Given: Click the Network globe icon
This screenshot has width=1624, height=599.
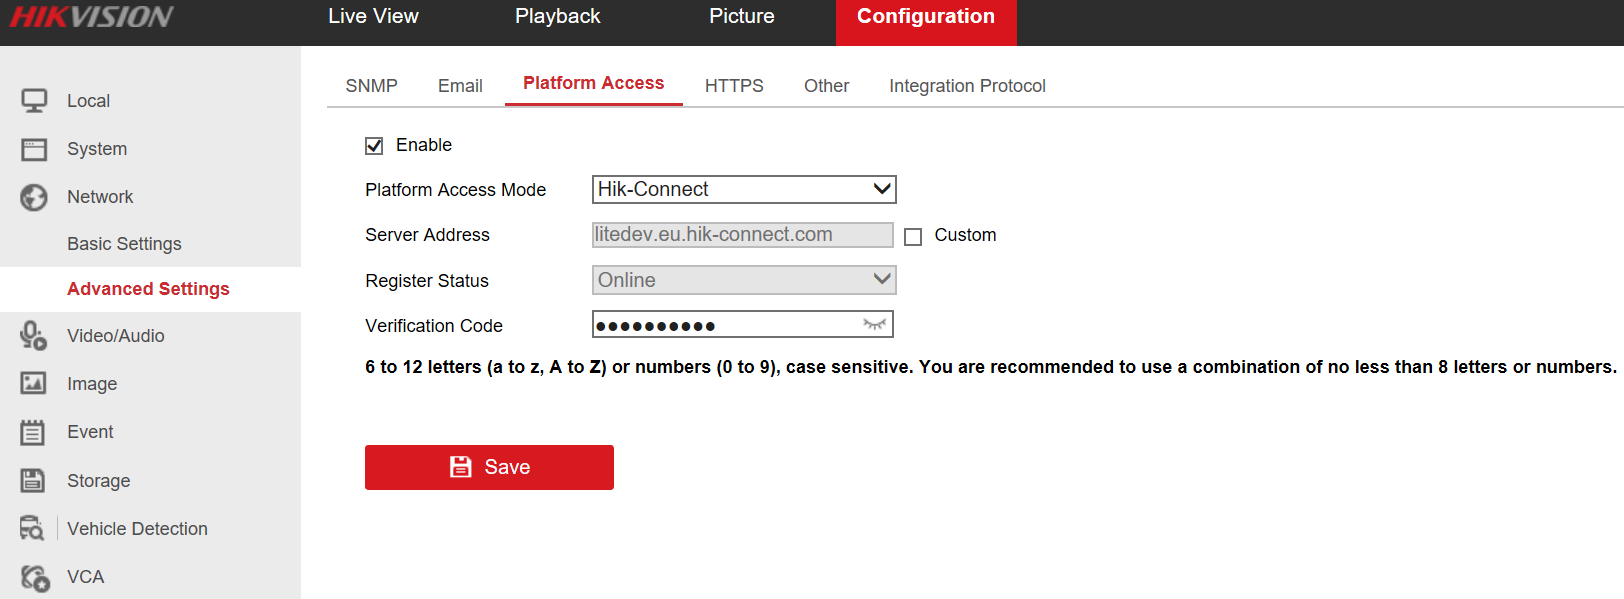Looking at the screenshot, I should (x=34, y=197).
